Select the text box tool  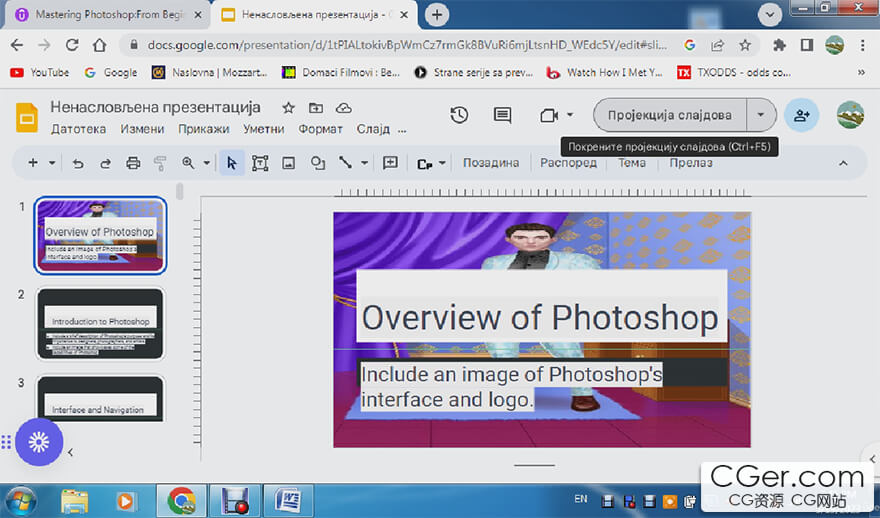click(x=260, y=163)
